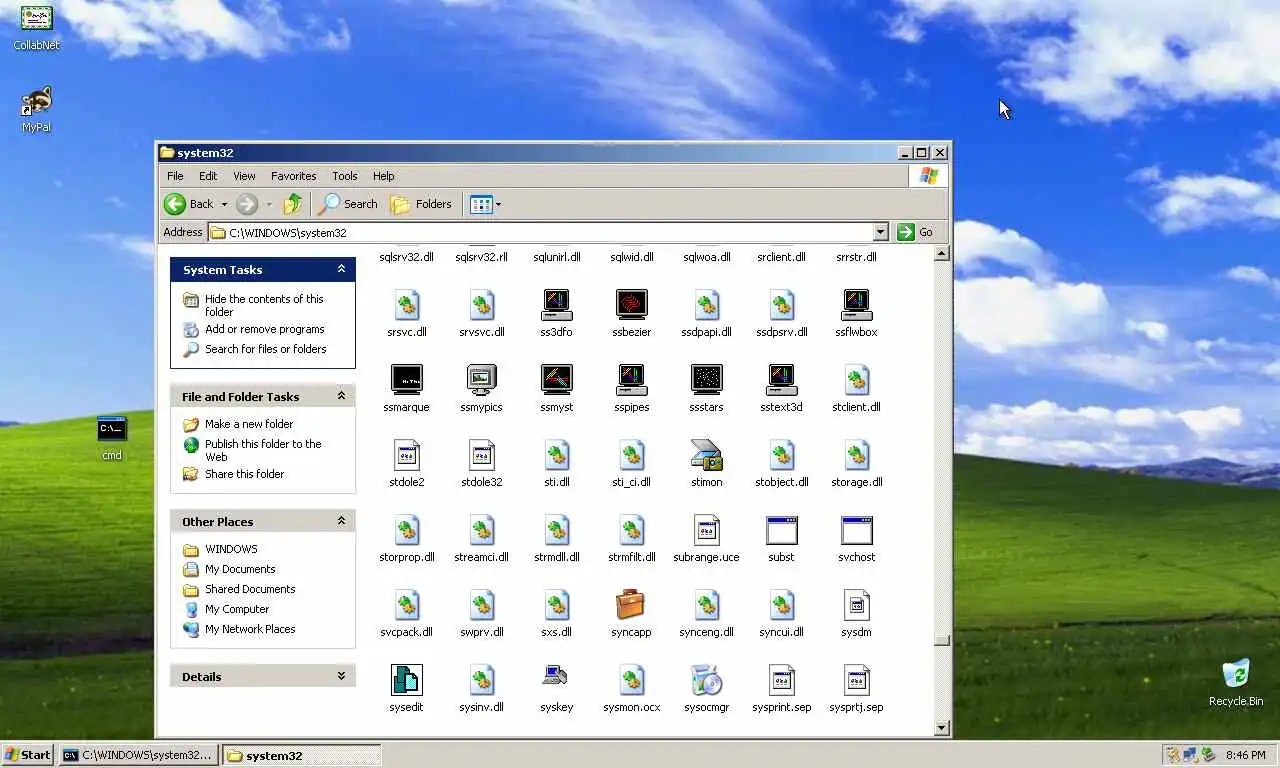Screen dimensions: 1280x768
Task: Click the scroll down arrow of file list
Action: (941, 728)
